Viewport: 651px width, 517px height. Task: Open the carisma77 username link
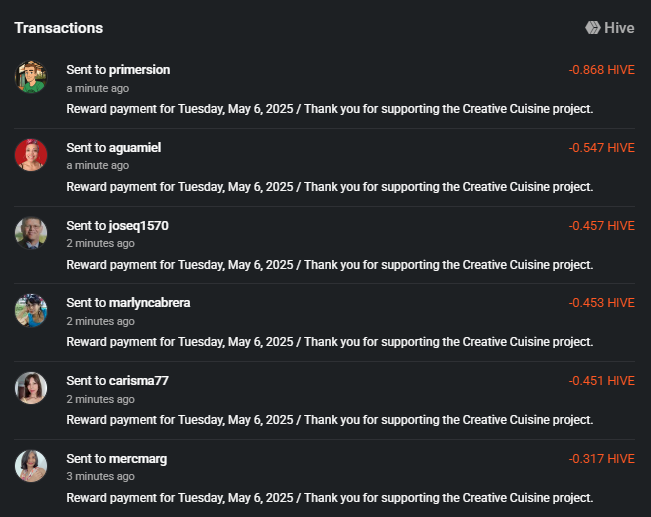click(138, 381)
